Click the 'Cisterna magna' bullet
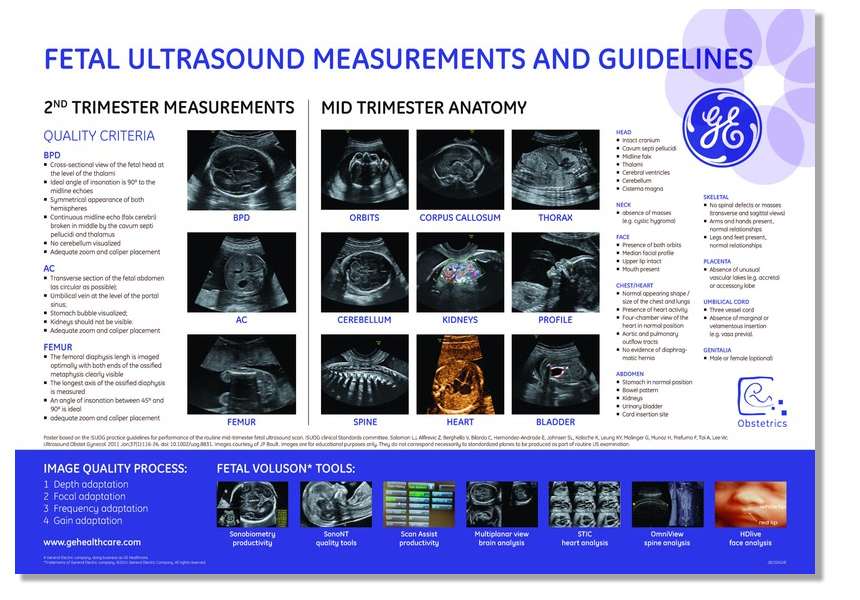 point(642,189)
